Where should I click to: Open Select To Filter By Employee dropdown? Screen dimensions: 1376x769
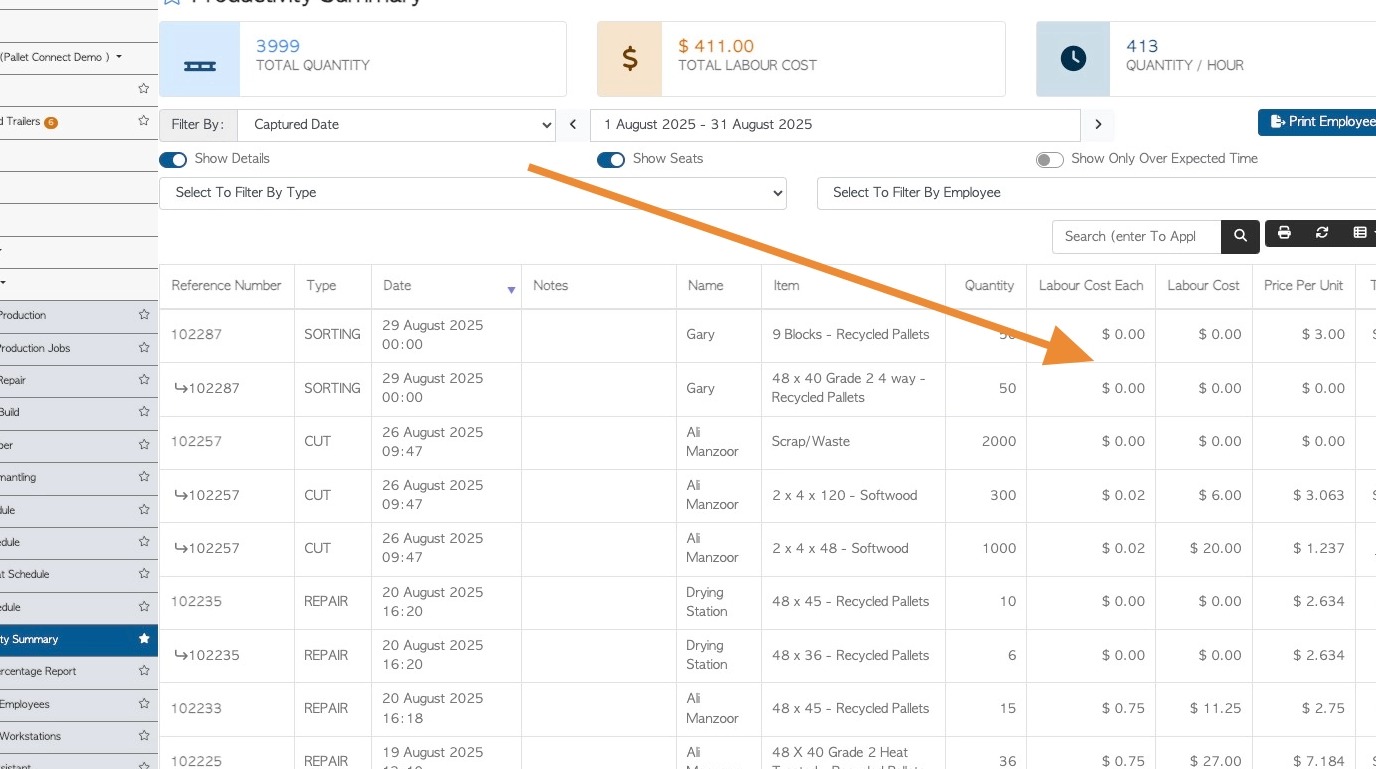click(1095, 193)
